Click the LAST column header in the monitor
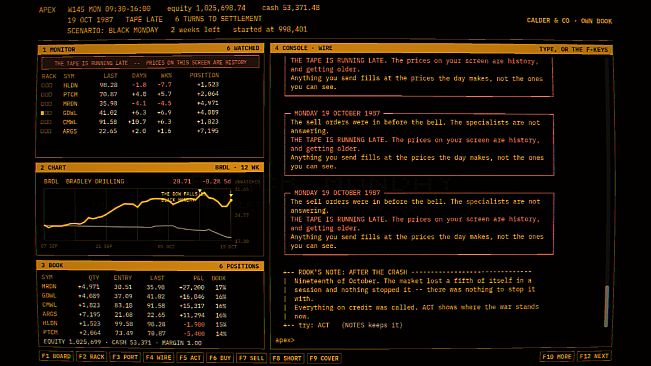 pos(110,76)
